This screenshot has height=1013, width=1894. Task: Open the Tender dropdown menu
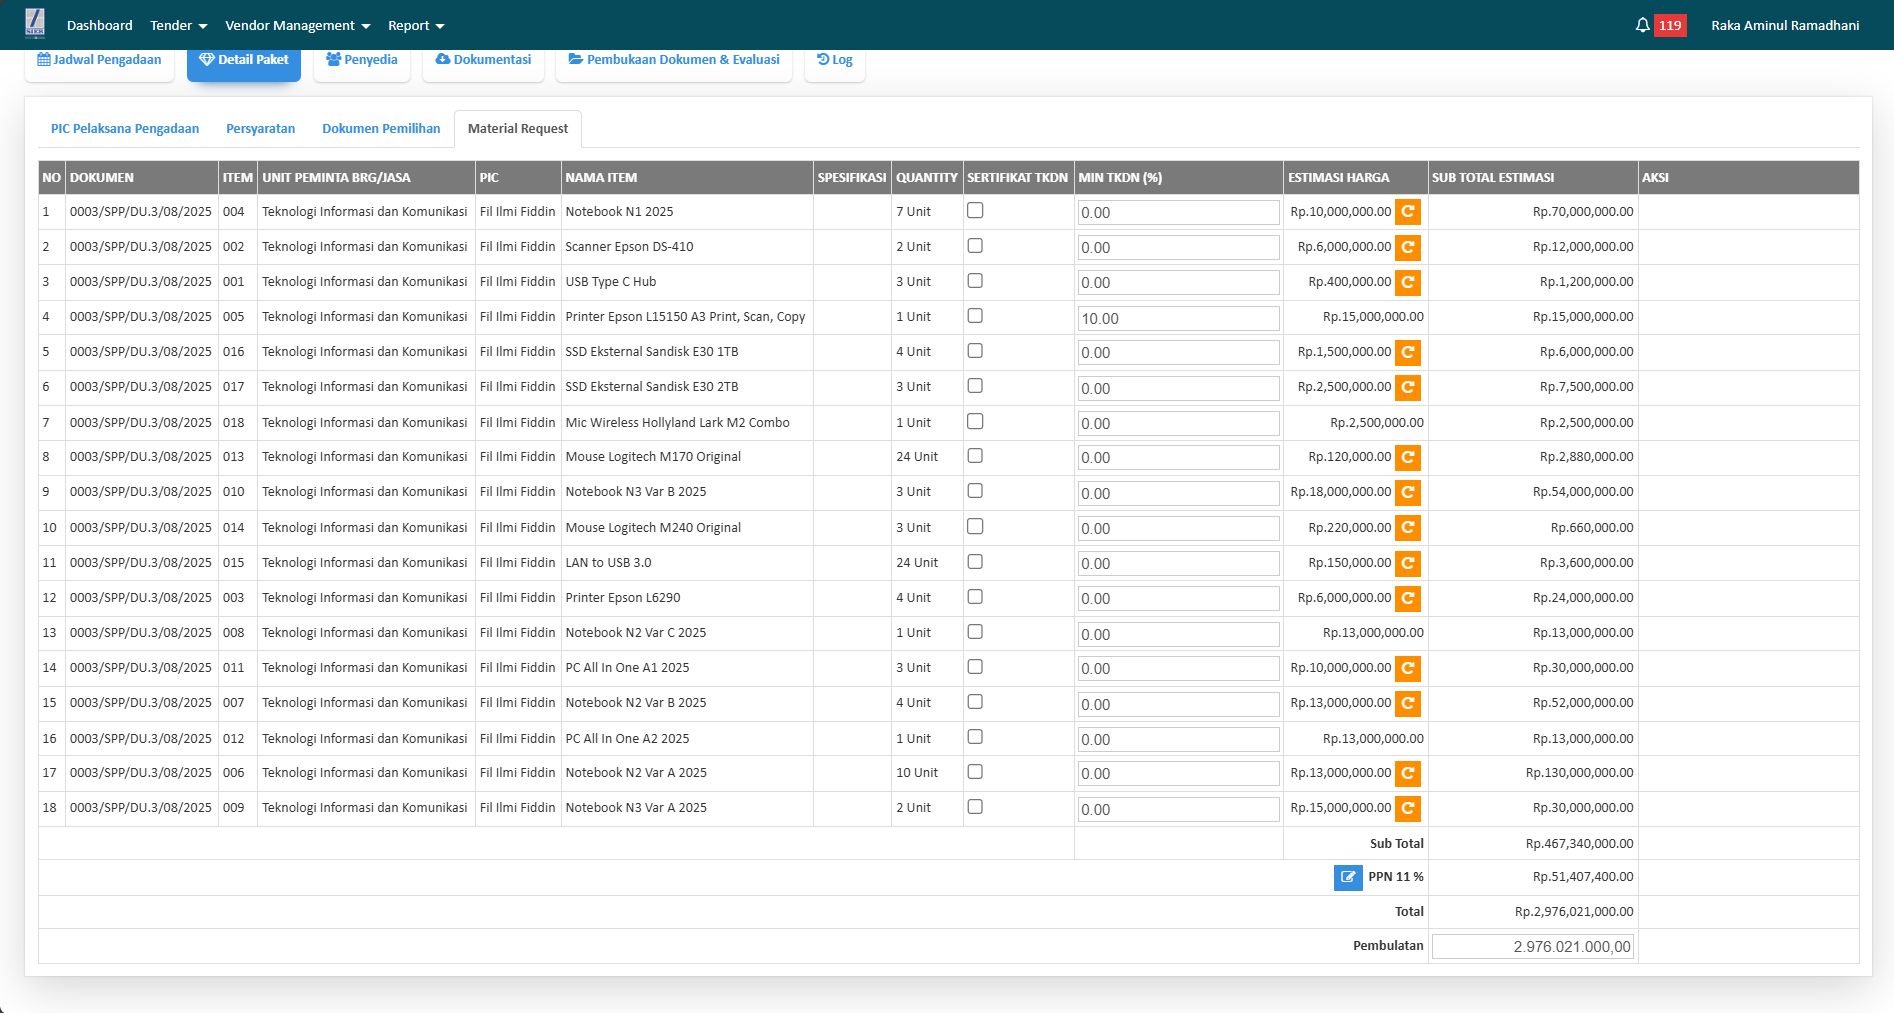[178, 25]
